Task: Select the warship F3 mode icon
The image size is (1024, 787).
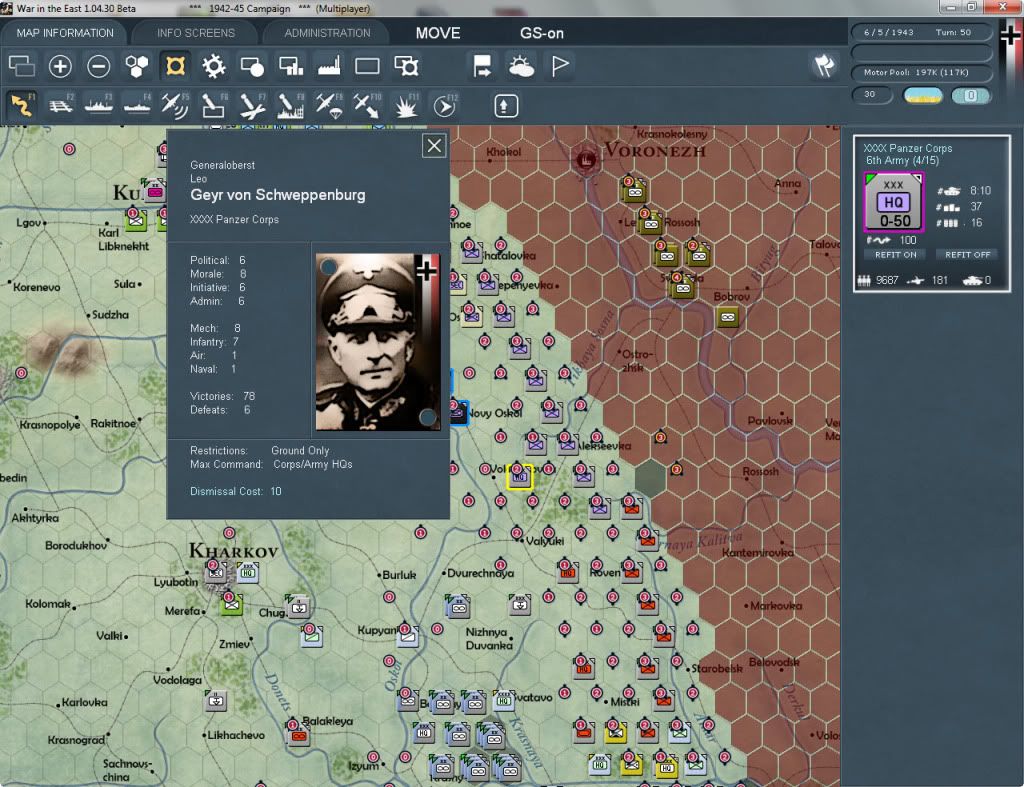Action: [x=99, y=105]
